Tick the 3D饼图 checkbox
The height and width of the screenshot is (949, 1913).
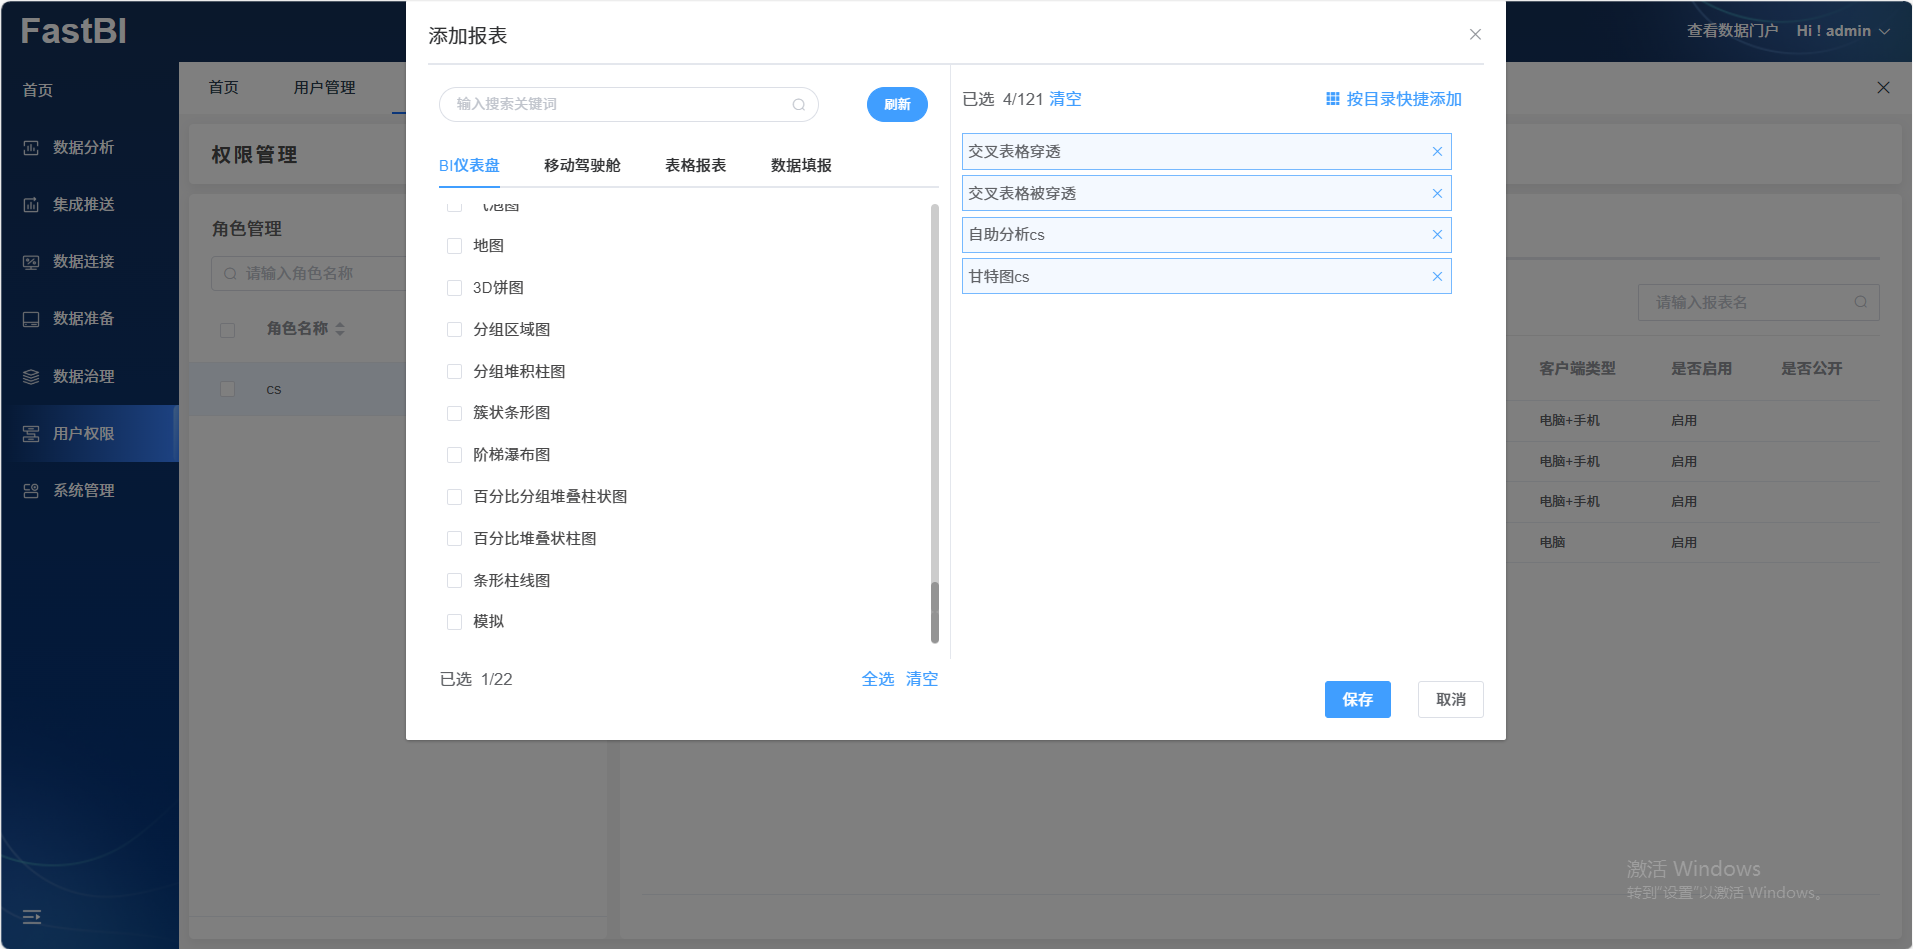tap(454, 288)
